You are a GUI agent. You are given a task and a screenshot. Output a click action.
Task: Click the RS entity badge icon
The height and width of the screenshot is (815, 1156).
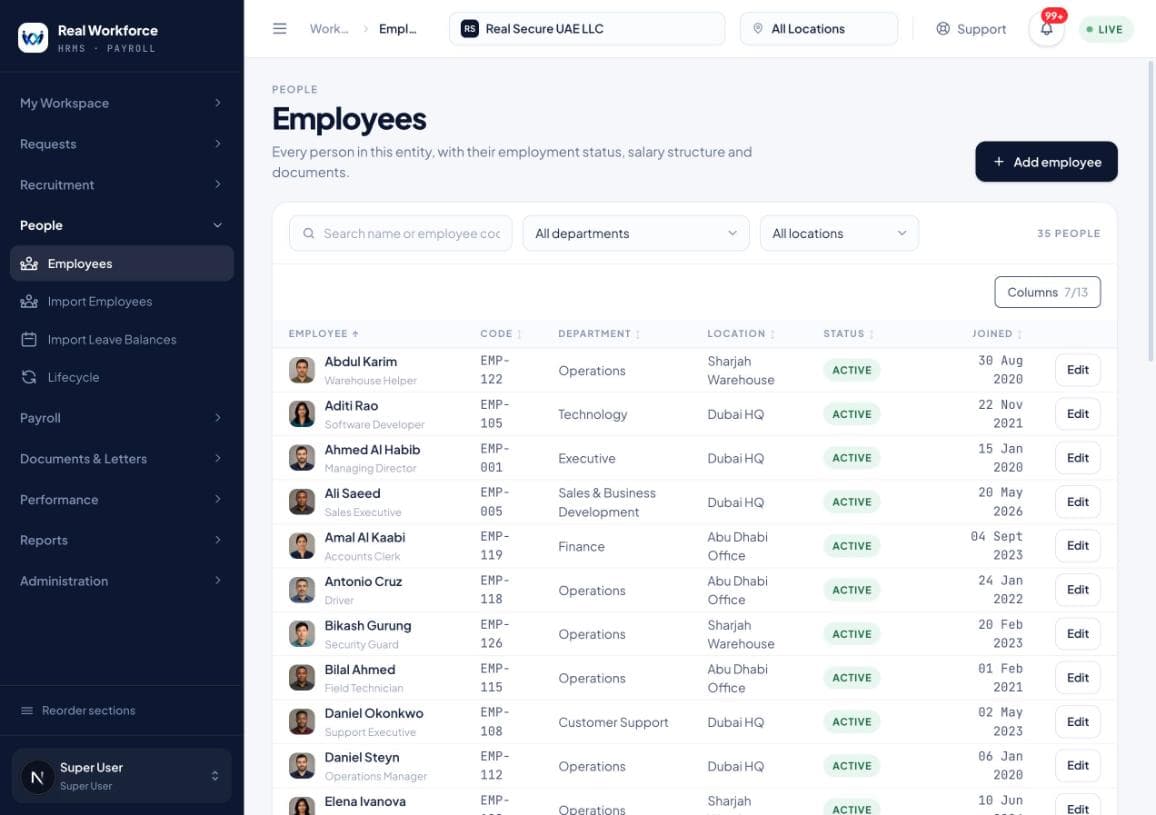tap(470, 29)
